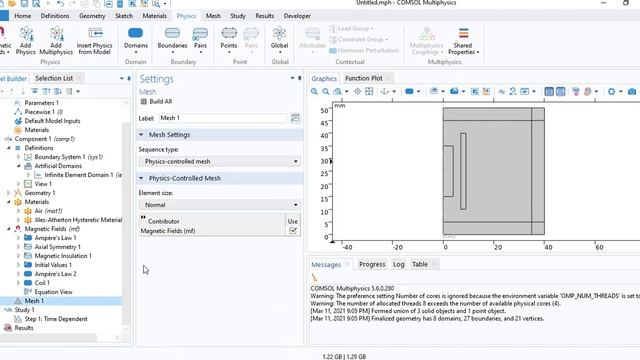Click the Zoom Box icon in Graphics
The height and width of the screenshot is (360, 640).
click(x=337, y=91)
